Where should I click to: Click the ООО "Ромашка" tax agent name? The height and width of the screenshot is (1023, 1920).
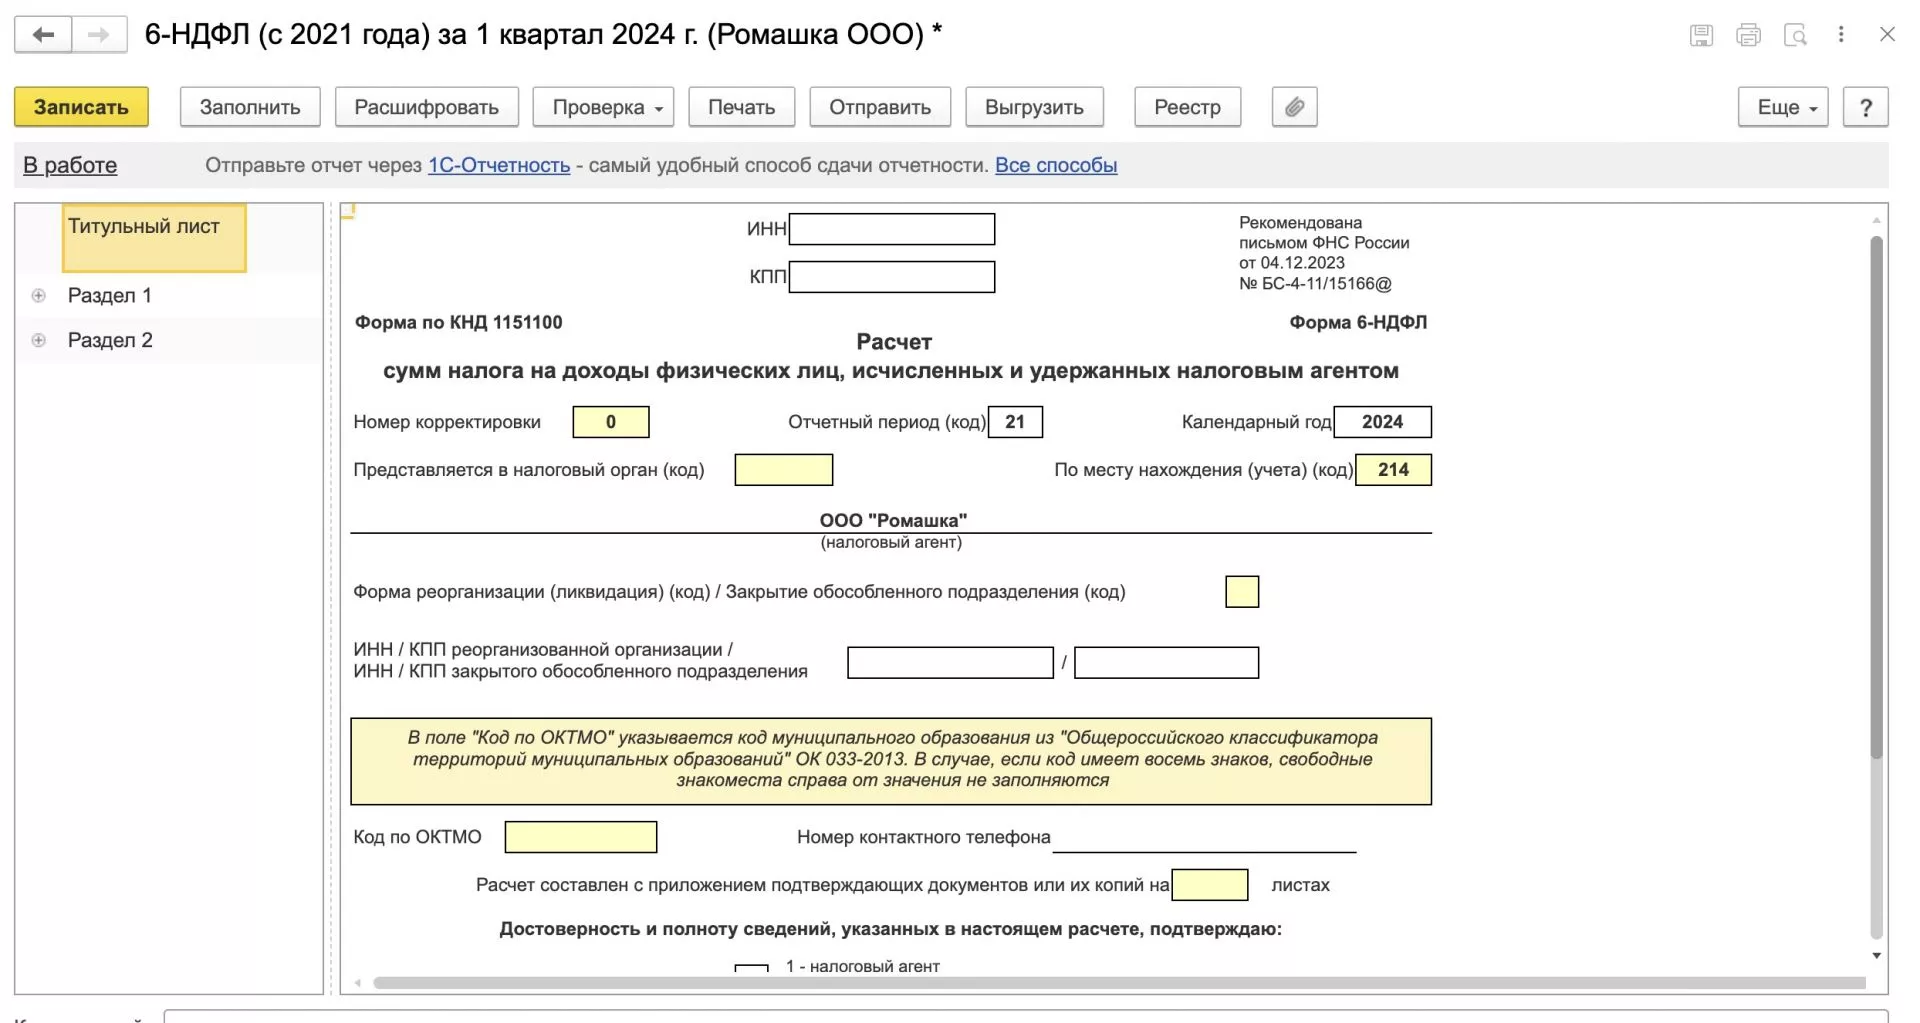coord(893,520)
